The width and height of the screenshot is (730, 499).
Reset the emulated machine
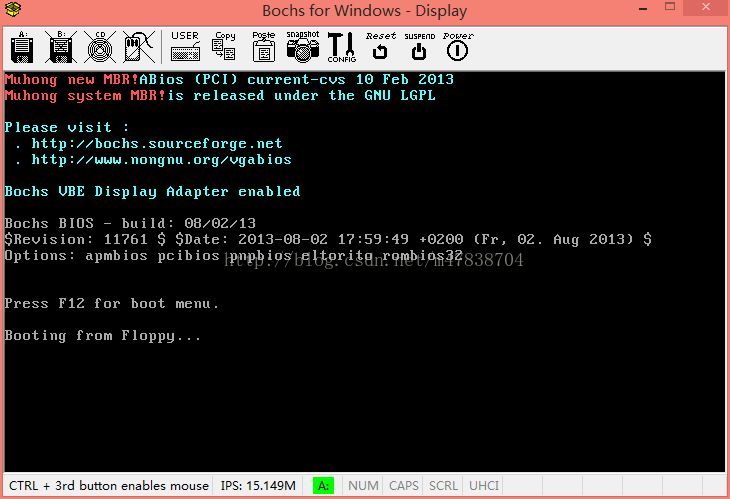[380, 46]
